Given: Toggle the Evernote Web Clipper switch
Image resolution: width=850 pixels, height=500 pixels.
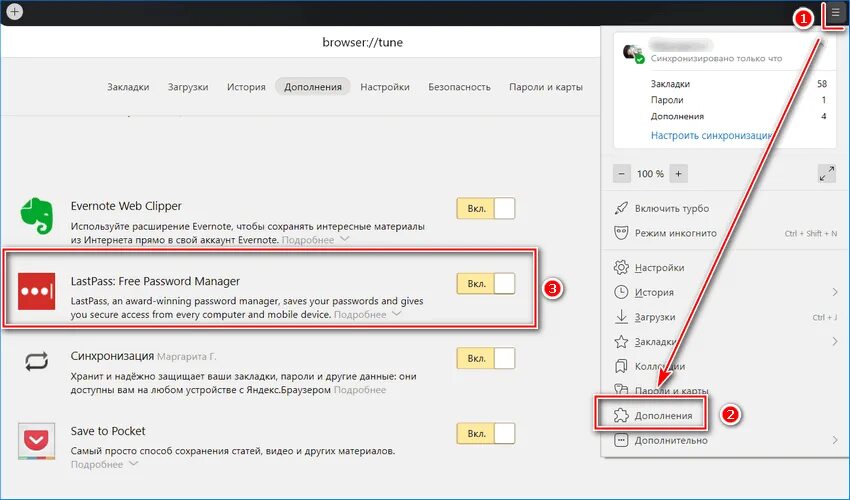Looking at the screenshot, I should [x=486, y=208].
